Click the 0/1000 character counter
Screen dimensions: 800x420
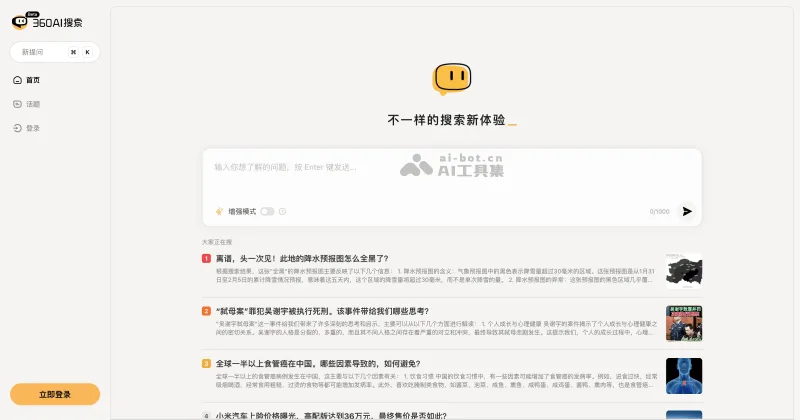pyautogui.click(x=659, y=211)
